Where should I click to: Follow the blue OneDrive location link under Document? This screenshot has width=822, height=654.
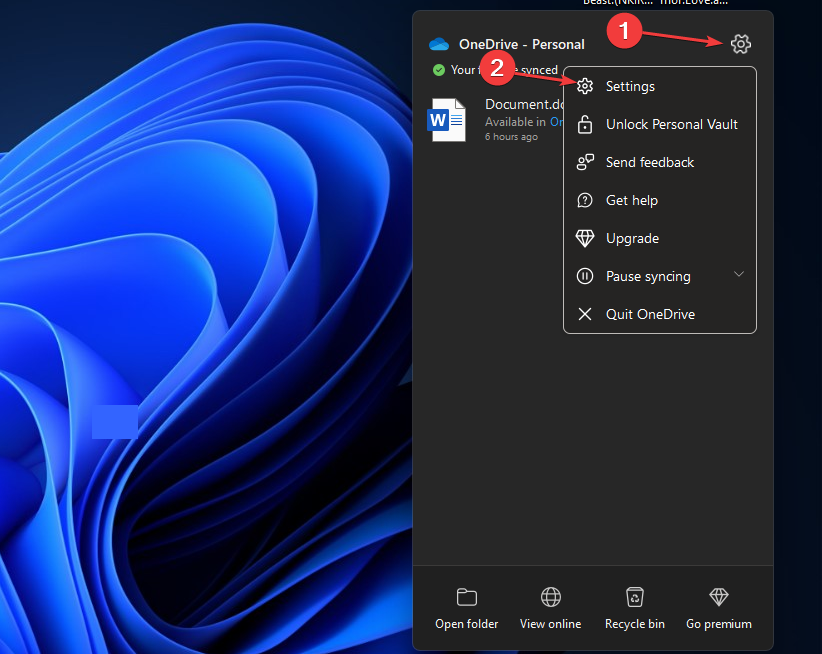pos(556,122)
